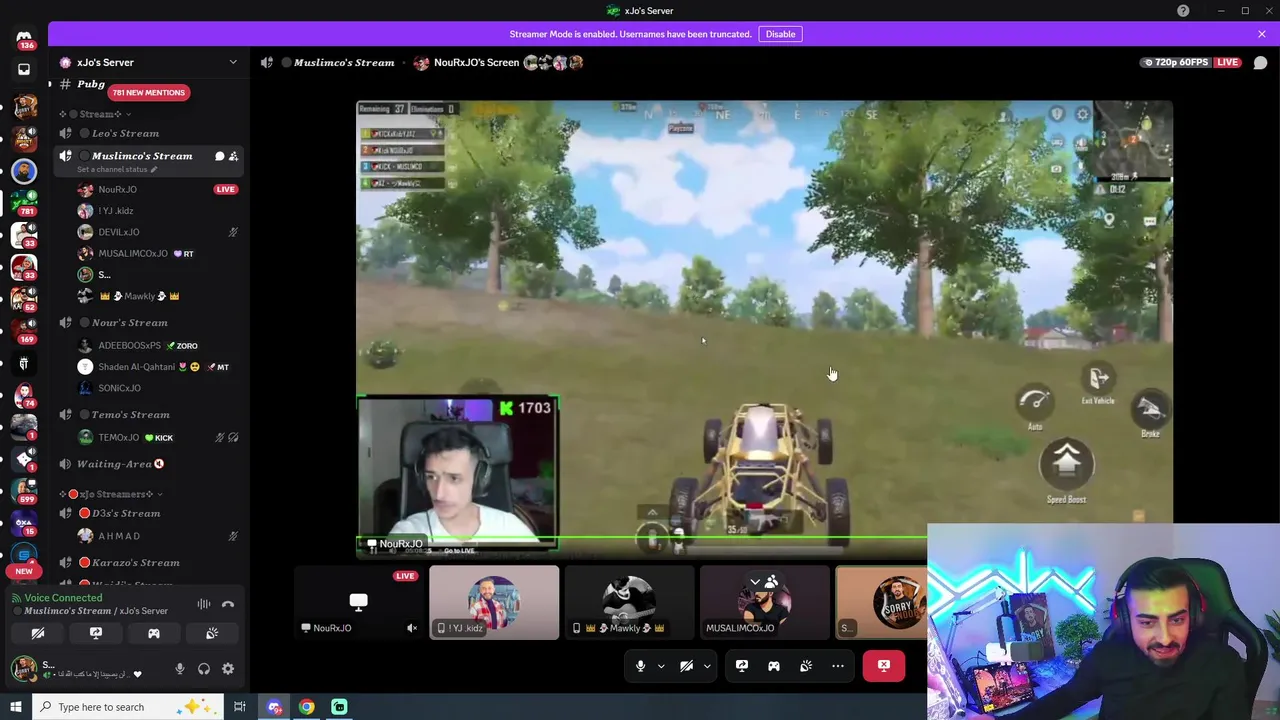Share your screen from the voice panel
Screen dimensions: 1280x720
pyautogui.click(x=96, y=633)
